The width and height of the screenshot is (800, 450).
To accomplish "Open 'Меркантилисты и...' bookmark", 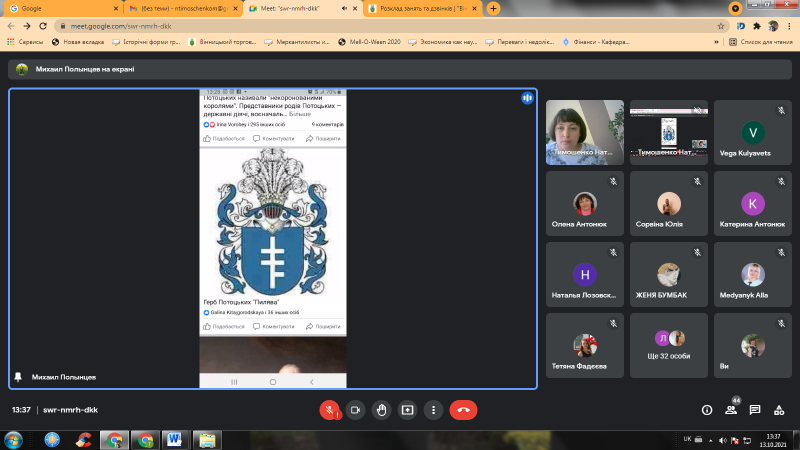I will 297,42.
